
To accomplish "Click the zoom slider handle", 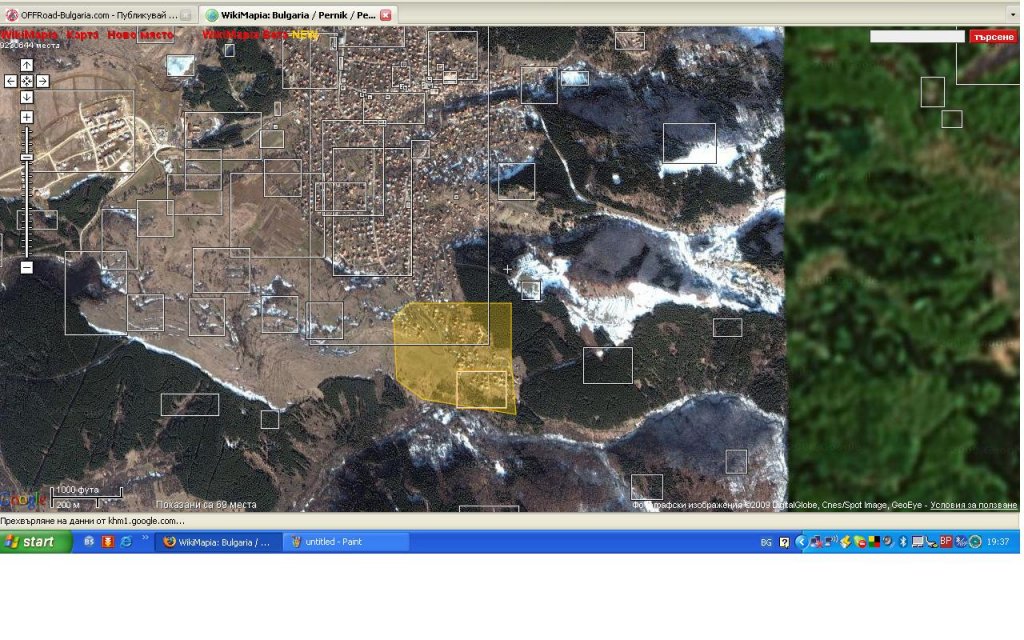I will [27, 157].
